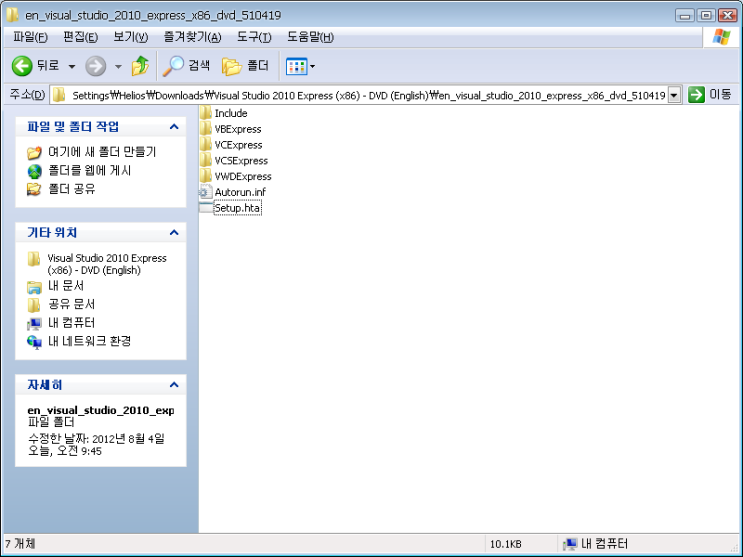The image size is (743, 557).
Task: Click the VBExpress folder name
Action: coord(238,129)
